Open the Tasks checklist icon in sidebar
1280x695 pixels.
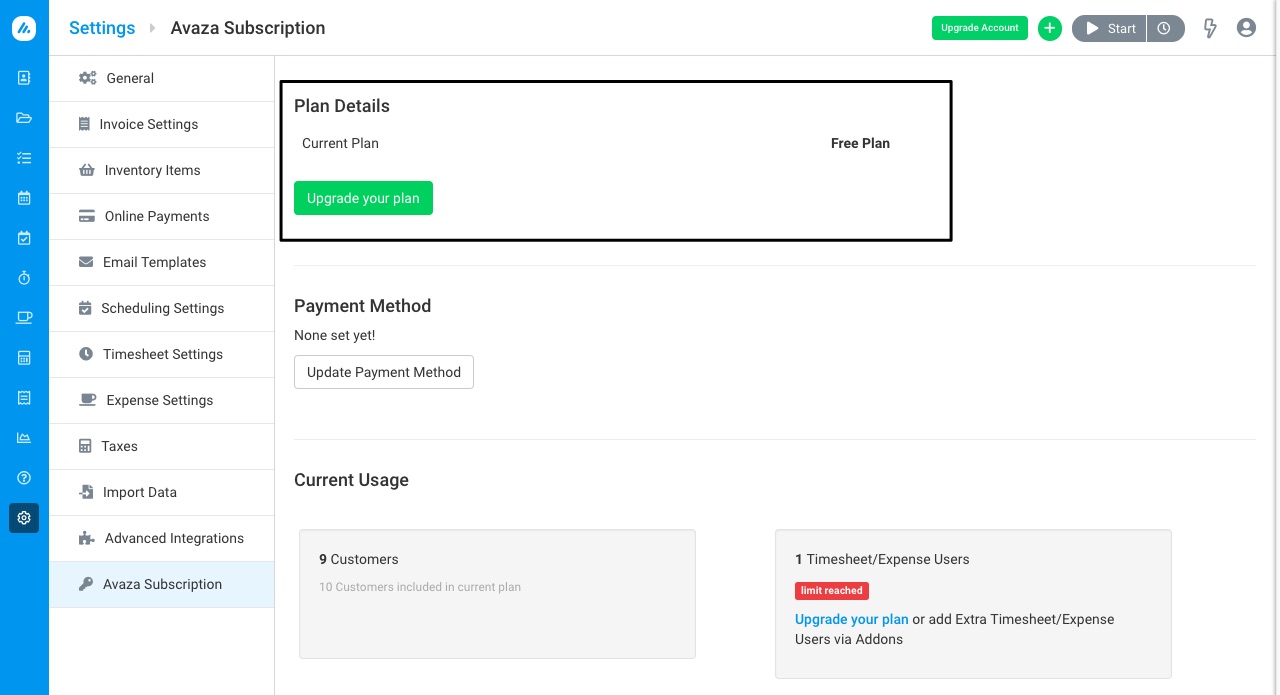pos(24,158)
